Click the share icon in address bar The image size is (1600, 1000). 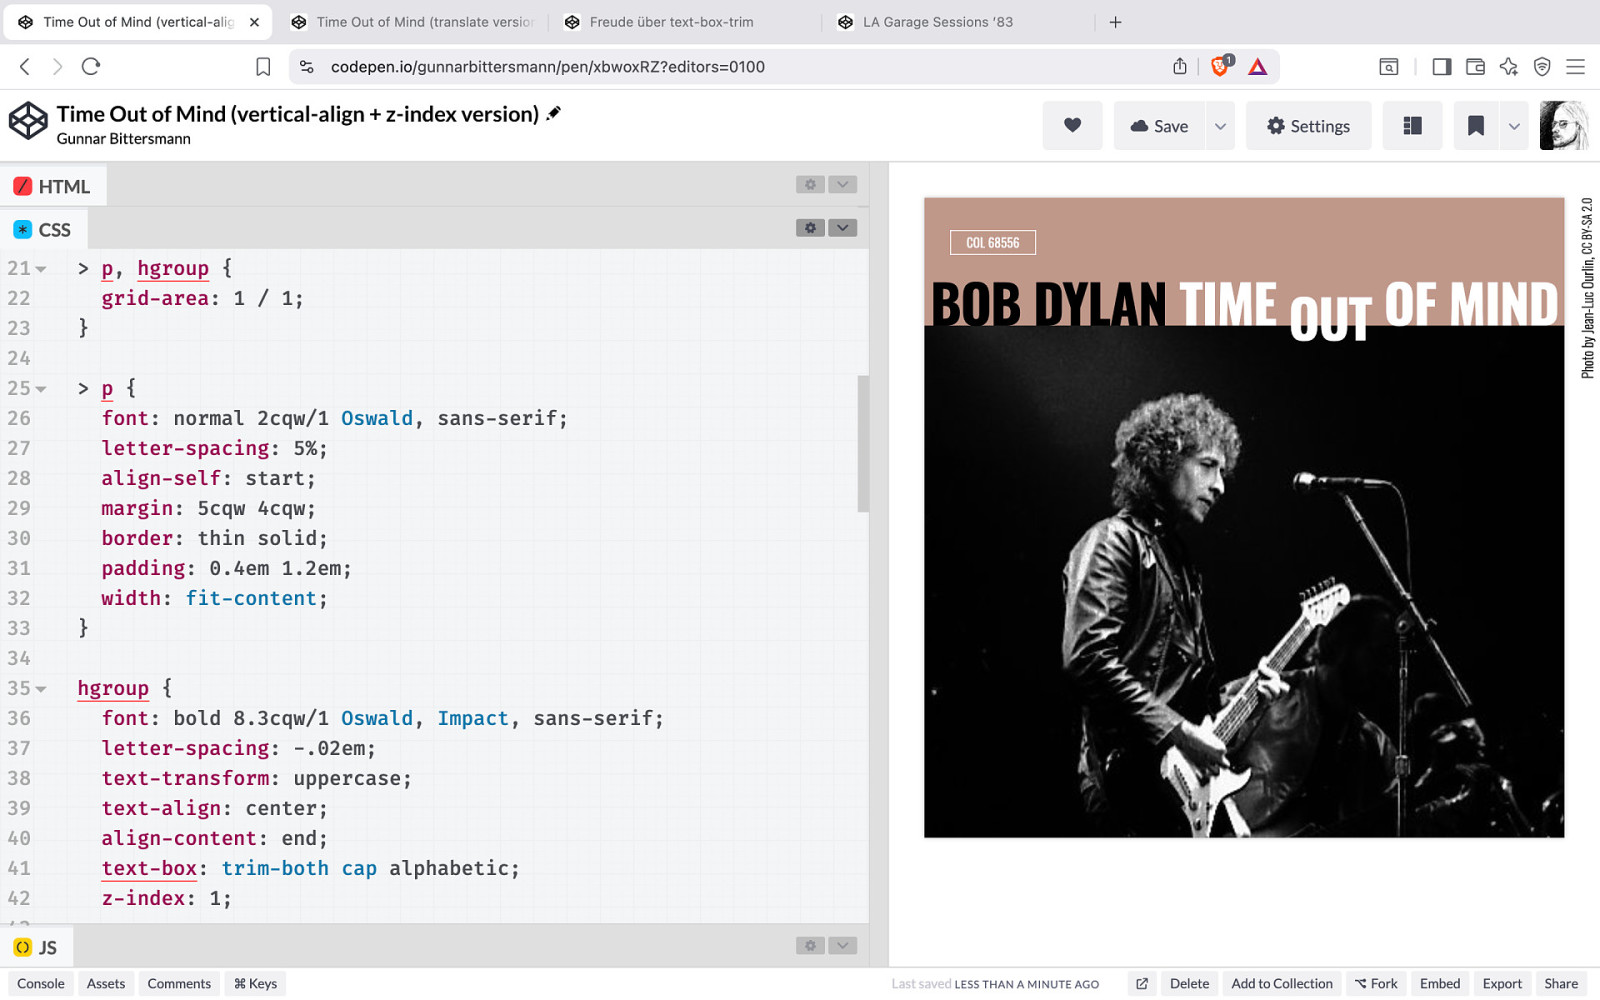[x=1180, y=66]
